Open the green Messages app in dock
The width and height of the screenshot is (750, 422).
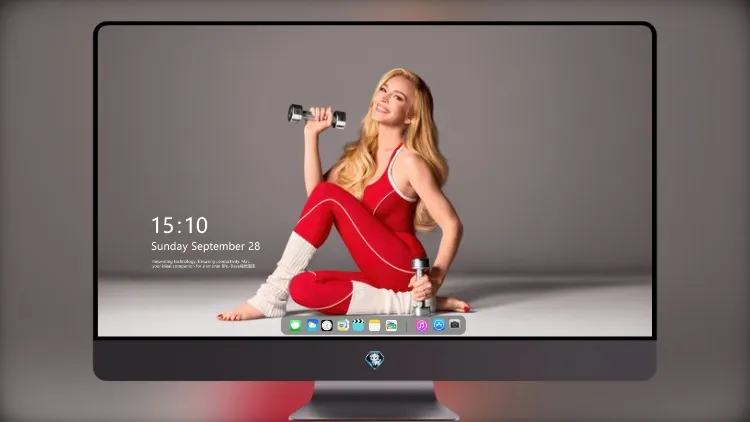pyautogui.click(x=295, y=326)
